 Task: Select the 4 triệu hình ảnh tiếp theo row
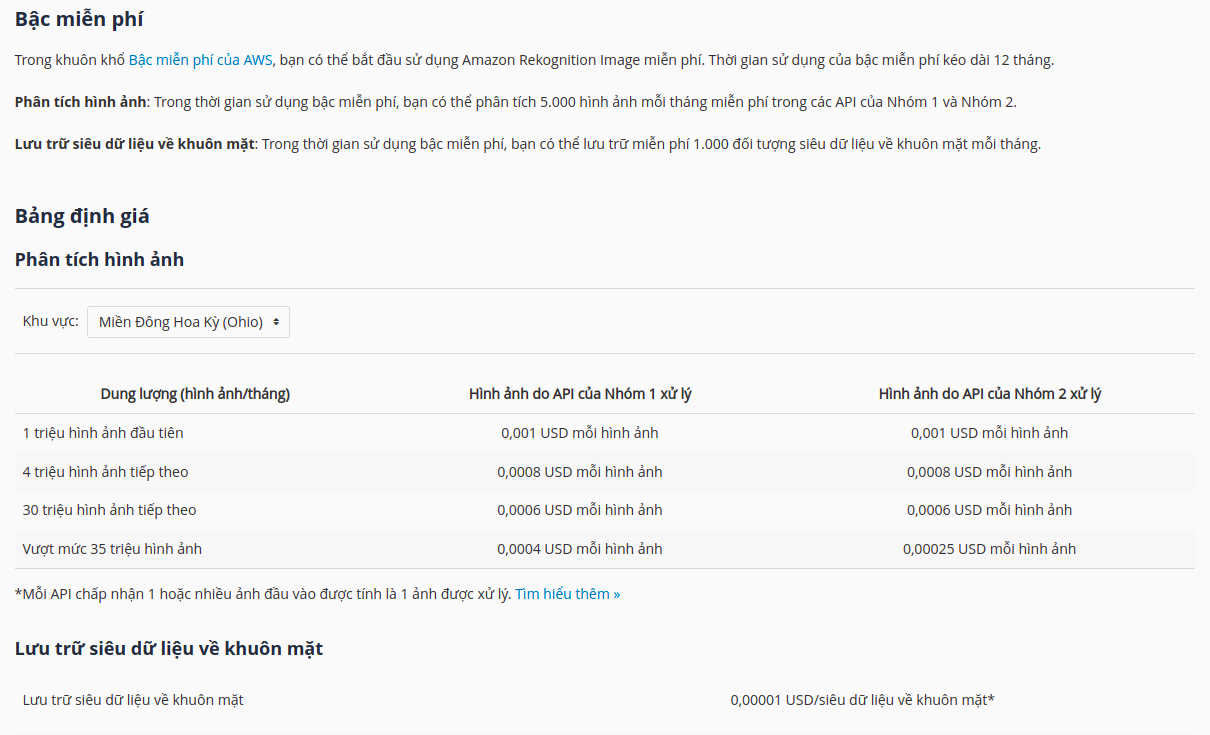coord(105,472)
